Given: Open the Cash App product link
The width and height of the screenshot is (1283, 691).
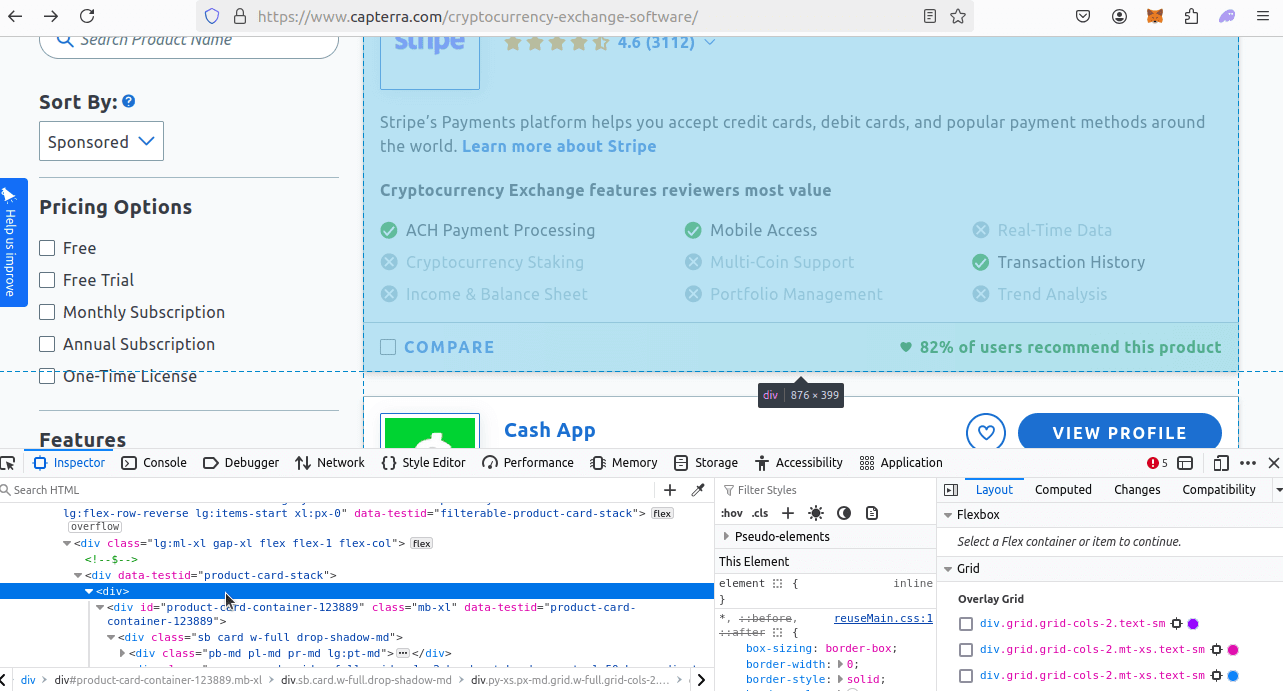Looking at the screenshot, I should [550, 430].
